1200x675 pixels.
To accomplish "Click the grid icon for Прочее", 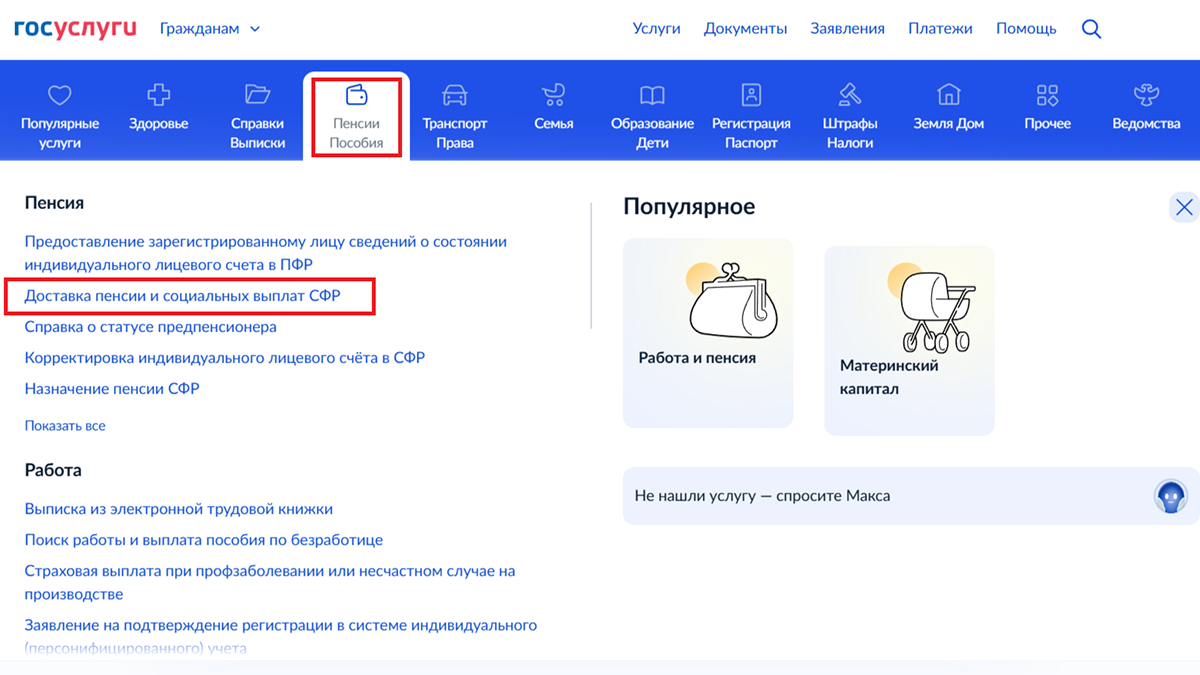I will pos(1047,95).
